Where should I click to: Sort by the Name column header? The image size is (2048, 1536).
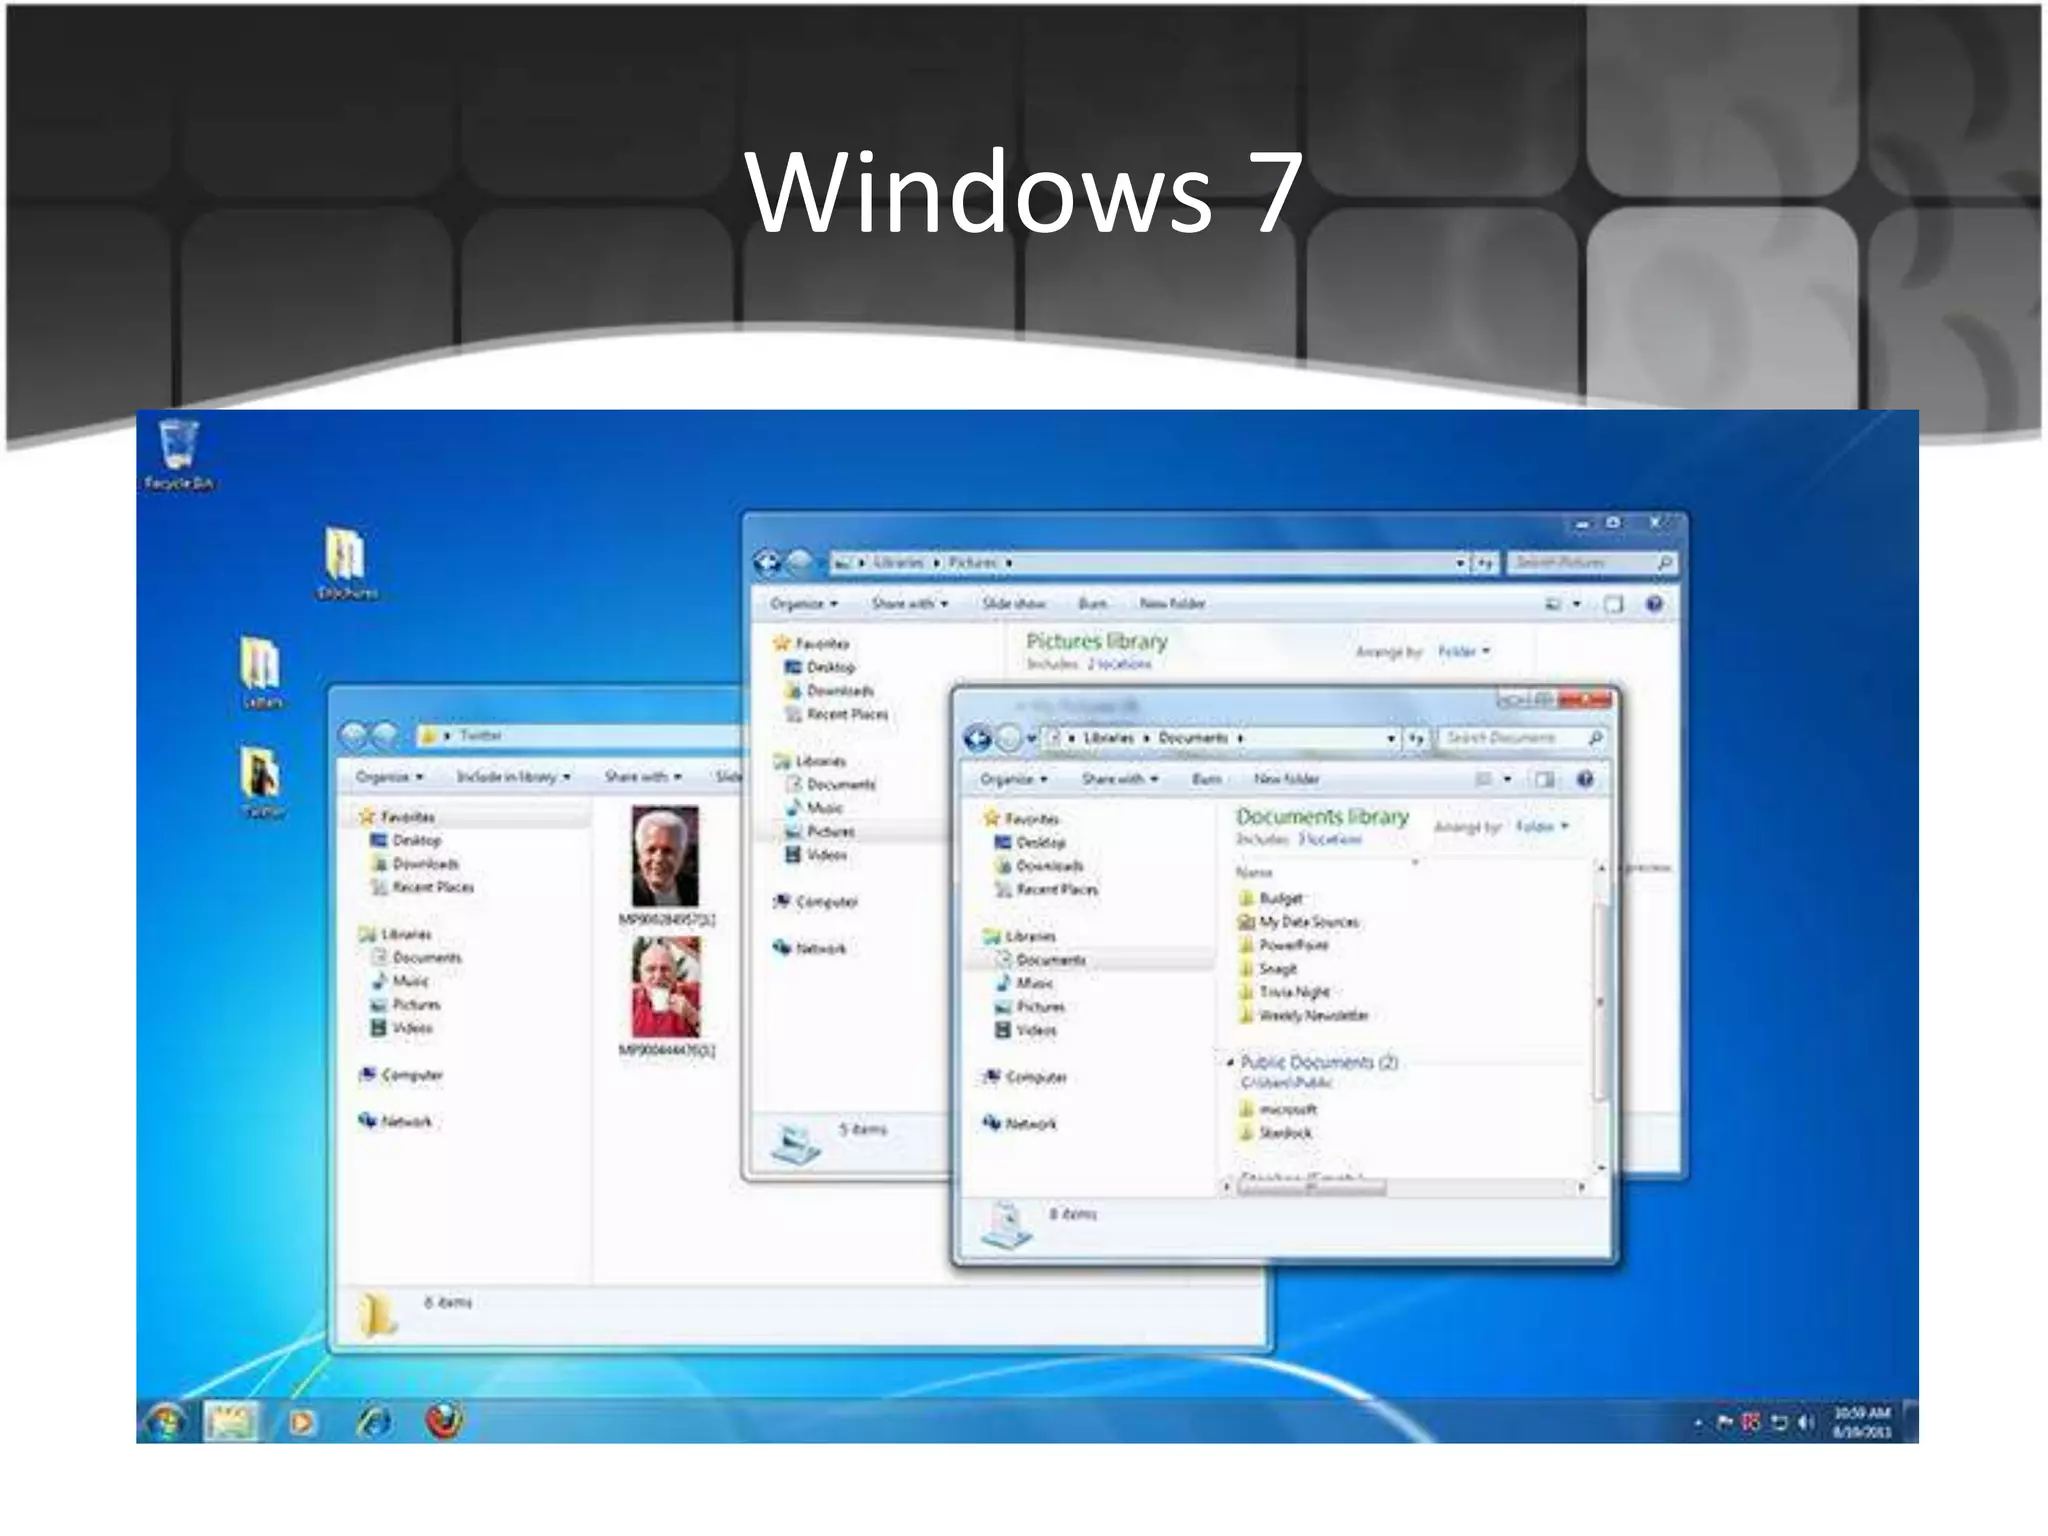coord(1253,873)
